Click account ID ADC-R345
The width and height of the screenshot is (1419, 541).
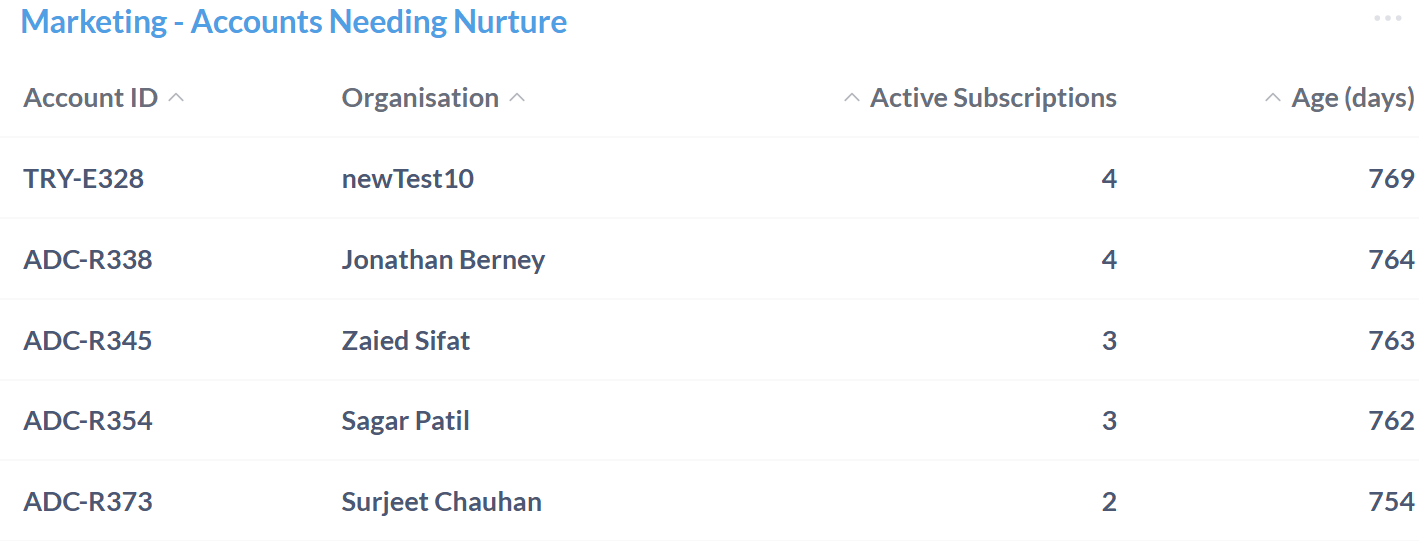[88, 341]
